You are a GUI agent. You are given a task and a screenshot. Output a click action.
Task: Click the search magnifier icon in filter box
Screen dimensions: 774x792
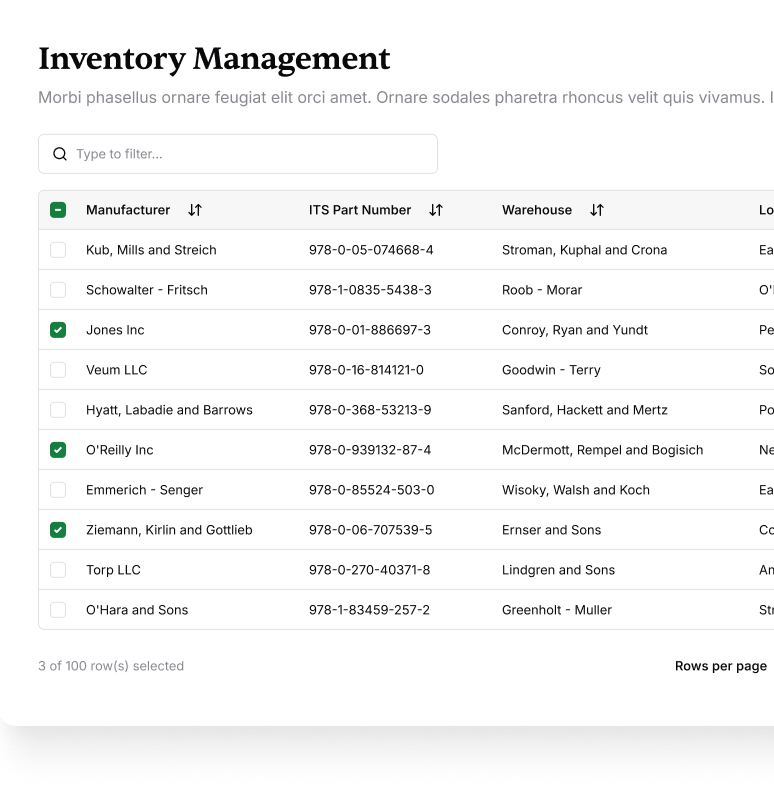(60, 154)
